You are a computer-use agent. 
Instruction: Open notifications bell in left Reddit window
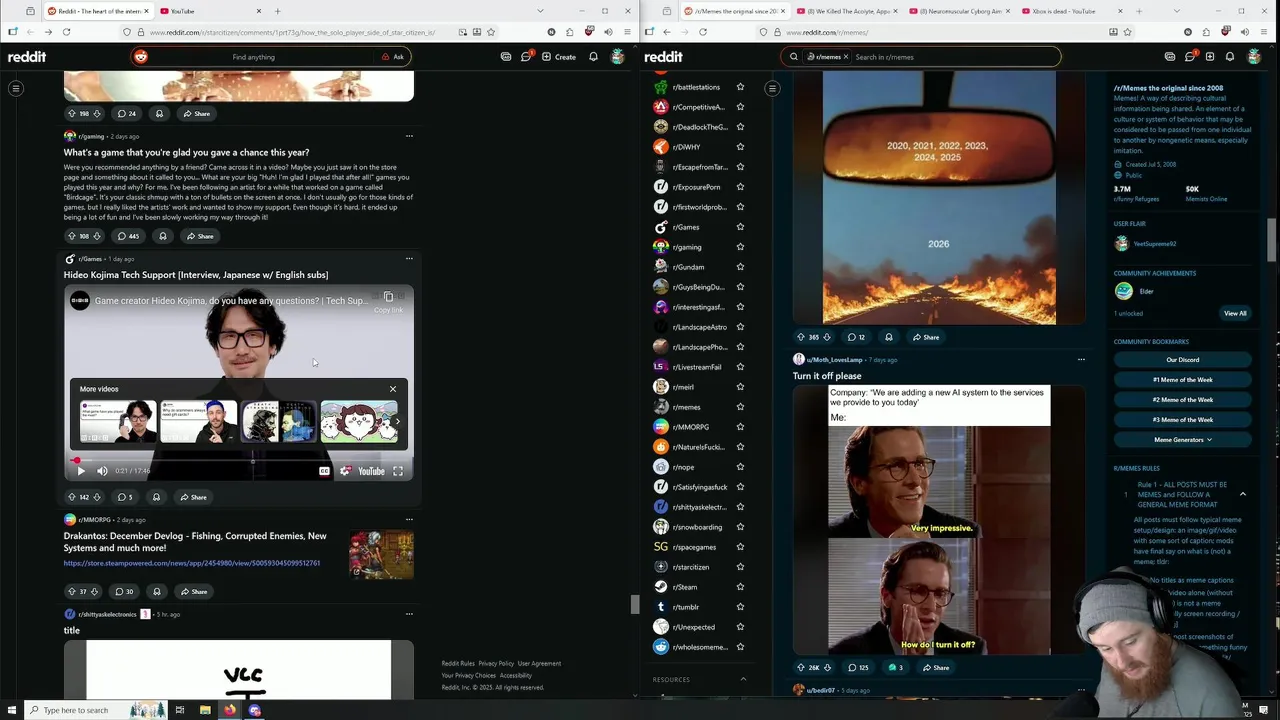coord(593,57)
